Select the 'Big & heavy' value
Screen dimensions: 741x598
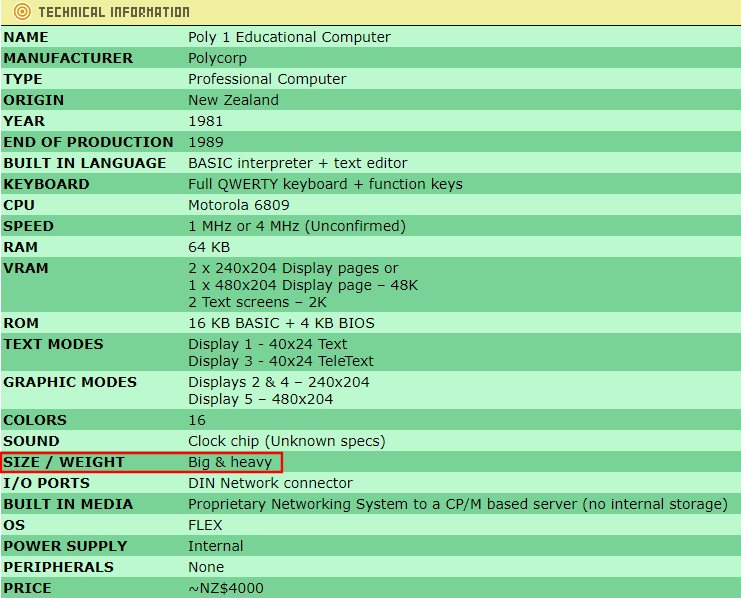(x=230, y=462)
